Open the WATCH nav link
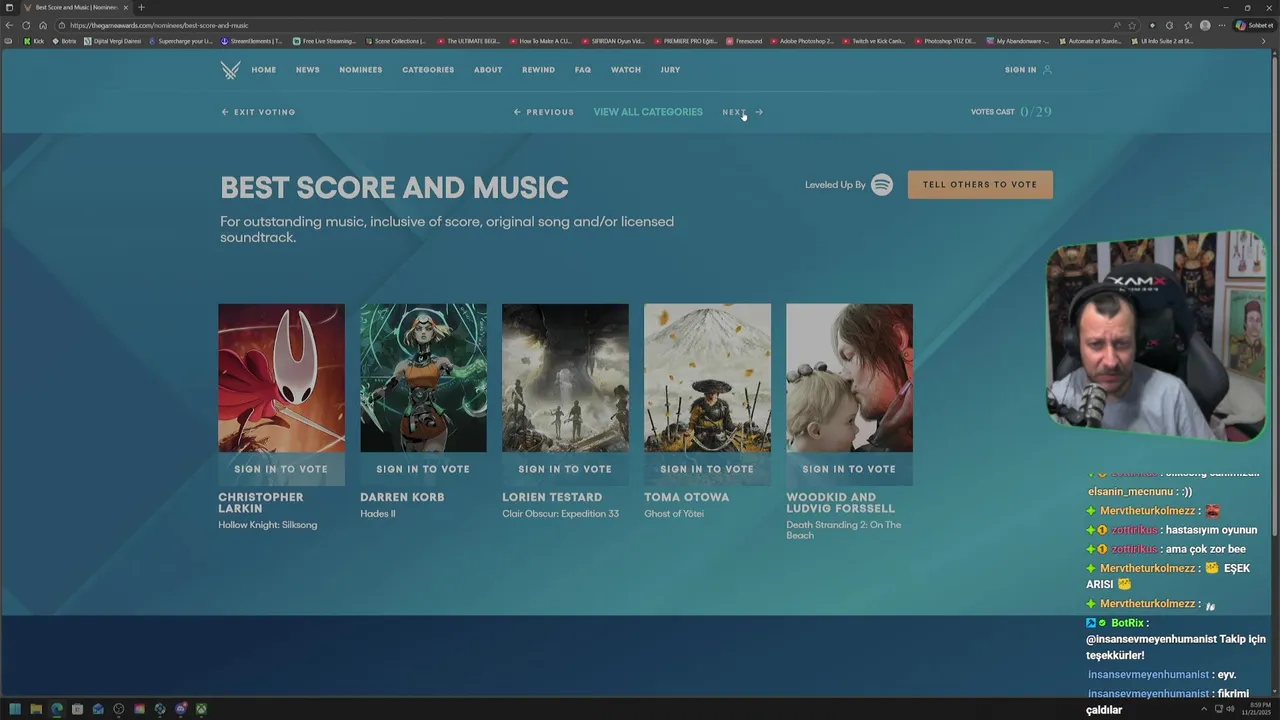1280x720 pixels. (626, 70)
